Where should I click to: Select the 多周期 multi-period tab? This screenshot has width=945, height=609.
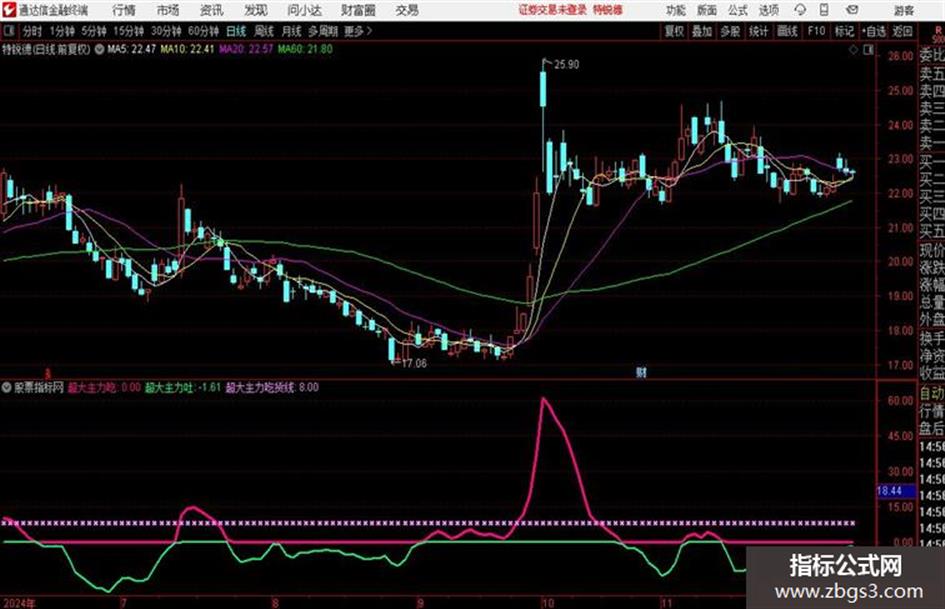[322, 31]
